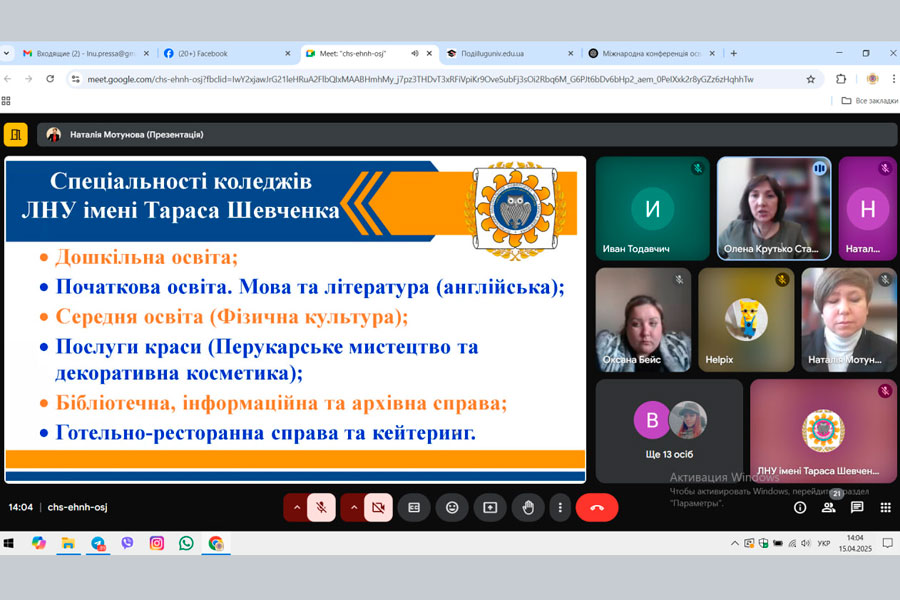
Task: Open the three-dot more options menu
Action: [x=561, y=507]
